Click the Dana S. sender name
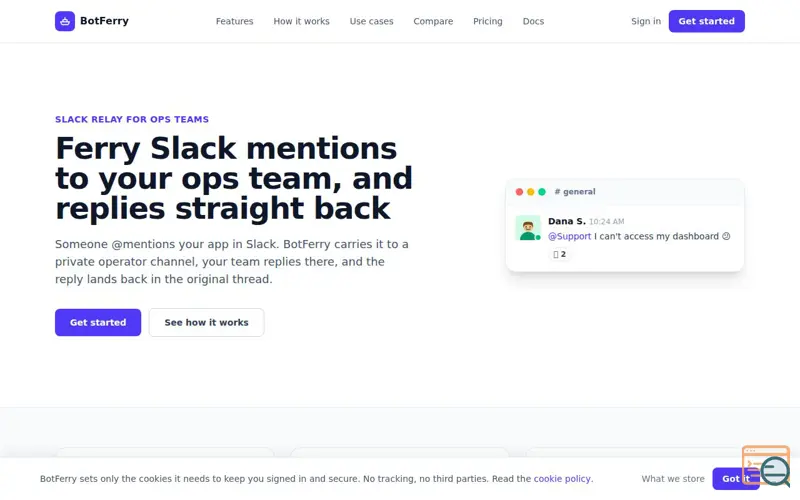Image resolution: width=800 pixels, height=500 pixels. tap(567, 221)
